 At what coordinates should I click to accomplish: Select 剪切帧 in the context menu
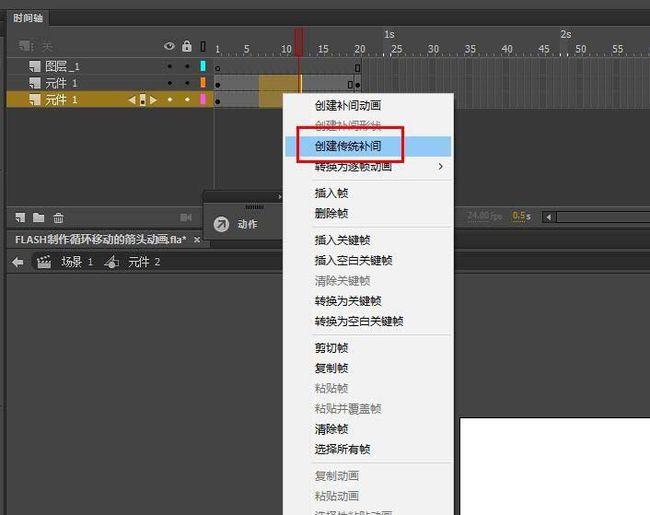point(331,348)
